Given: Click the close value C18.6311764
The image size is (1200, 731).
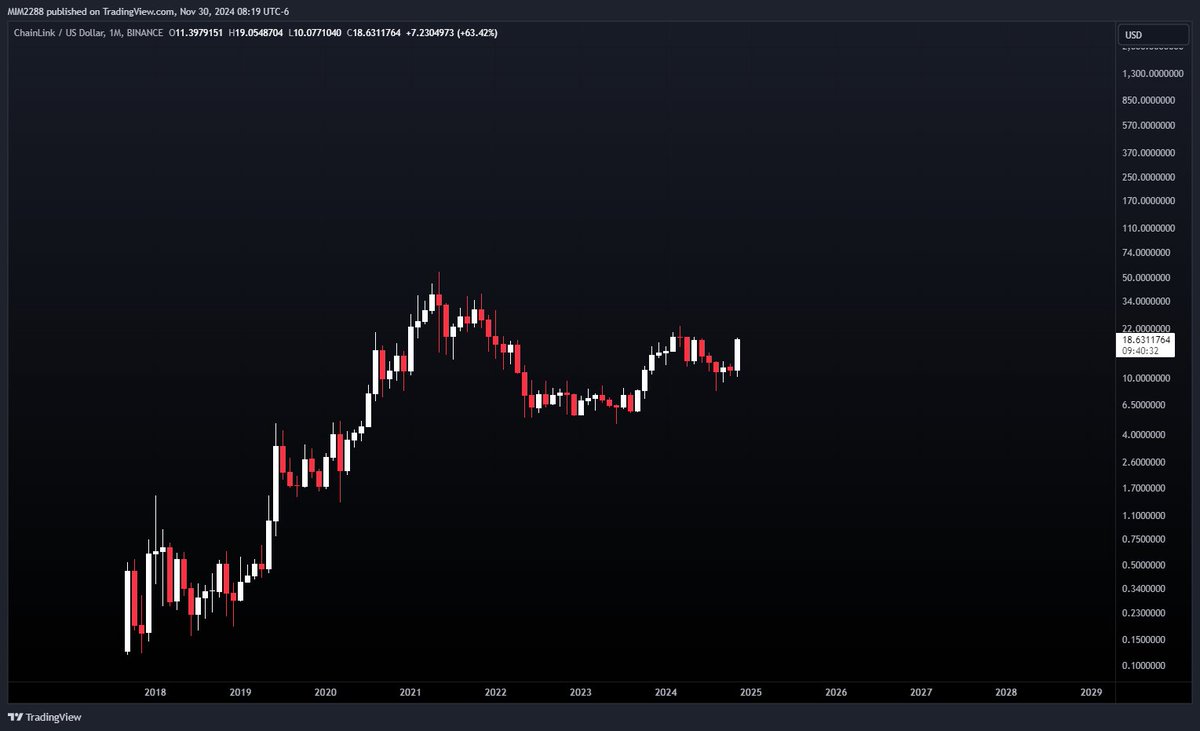Looking at the screenshot, I should coord(375,33).
